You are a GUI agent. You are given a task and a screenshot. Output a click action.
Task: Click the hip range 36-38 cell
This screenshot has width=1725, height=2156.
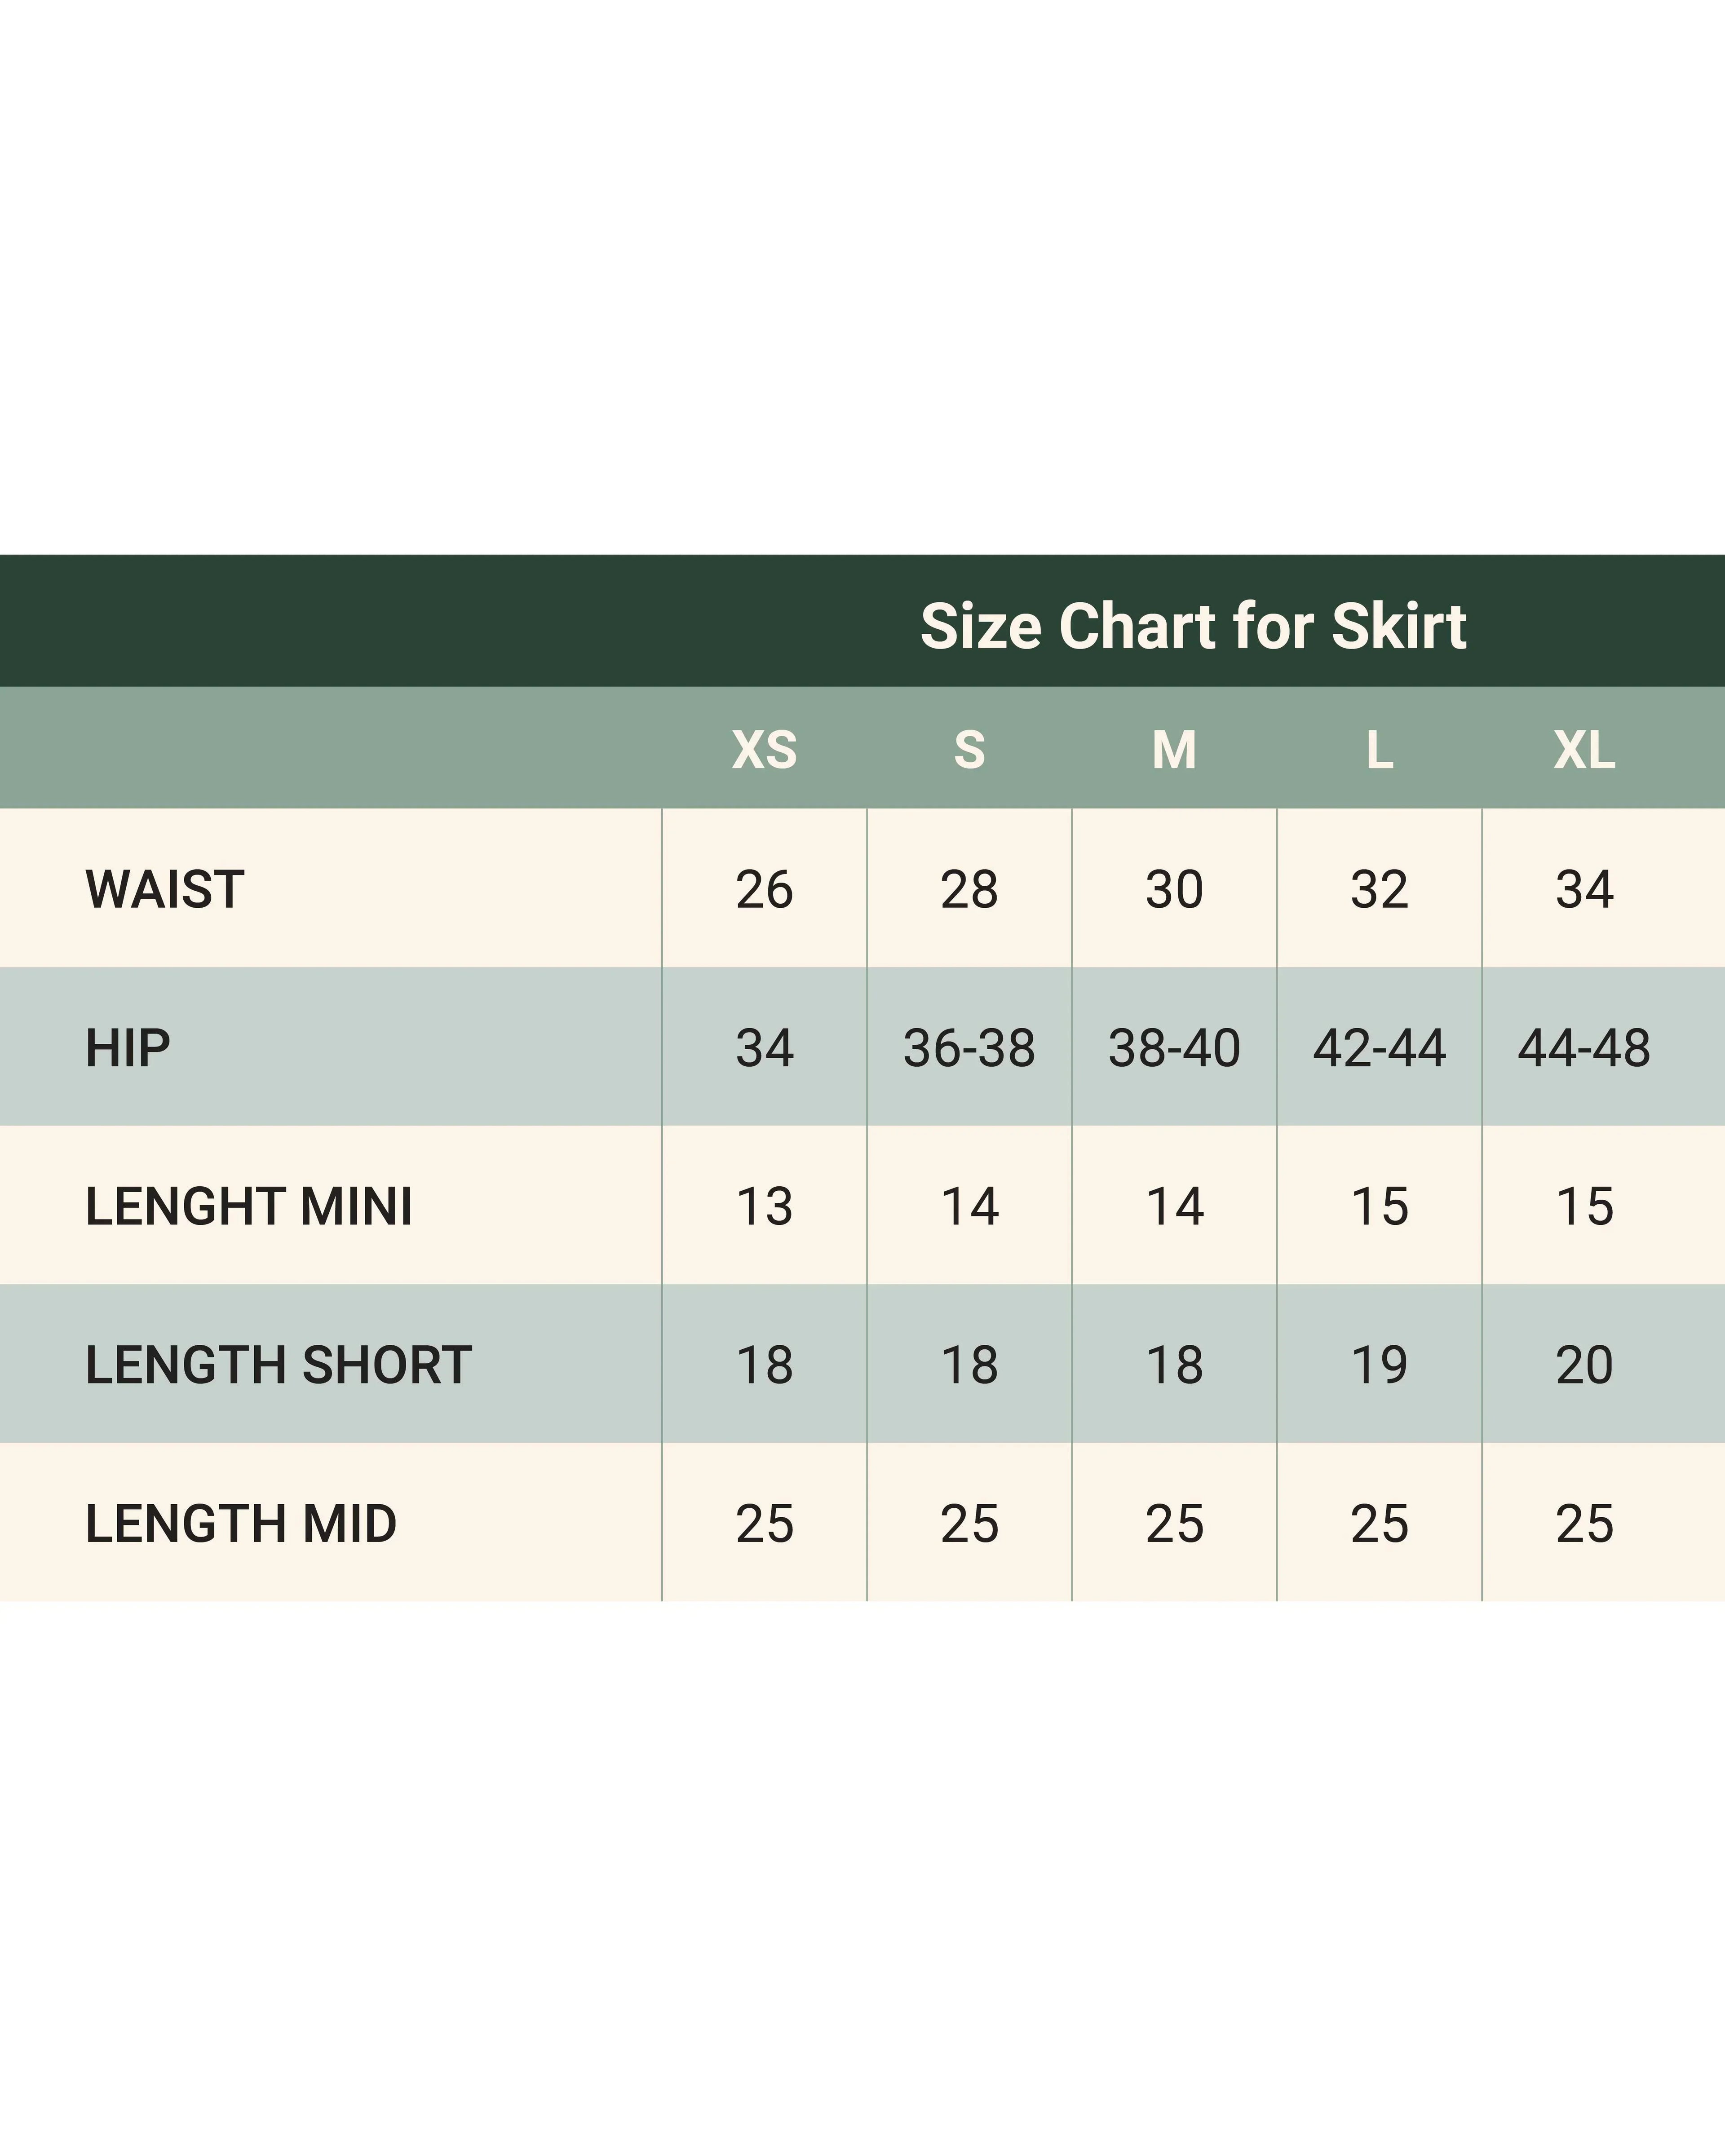(x=969, y=1048)
